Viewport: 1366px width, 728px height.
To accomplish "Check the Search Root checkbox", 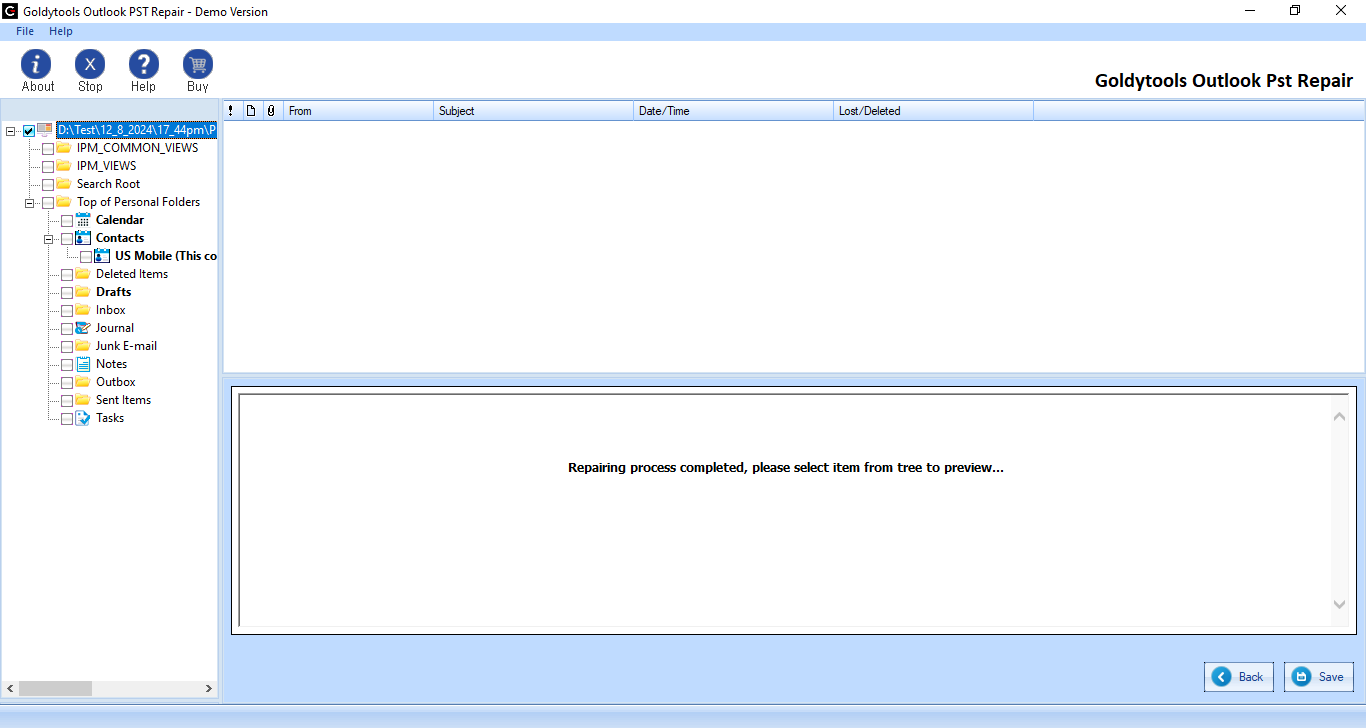I will click(x=48, y=185).
